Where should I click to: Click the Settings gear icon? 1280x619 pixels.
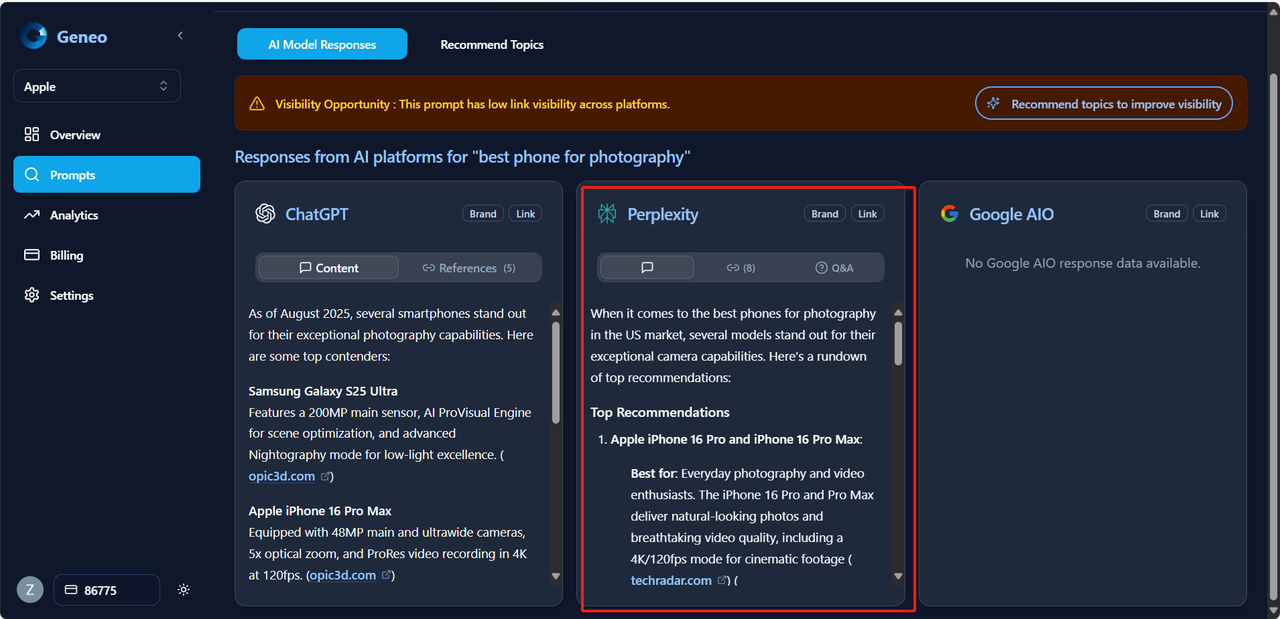(32, 295)
